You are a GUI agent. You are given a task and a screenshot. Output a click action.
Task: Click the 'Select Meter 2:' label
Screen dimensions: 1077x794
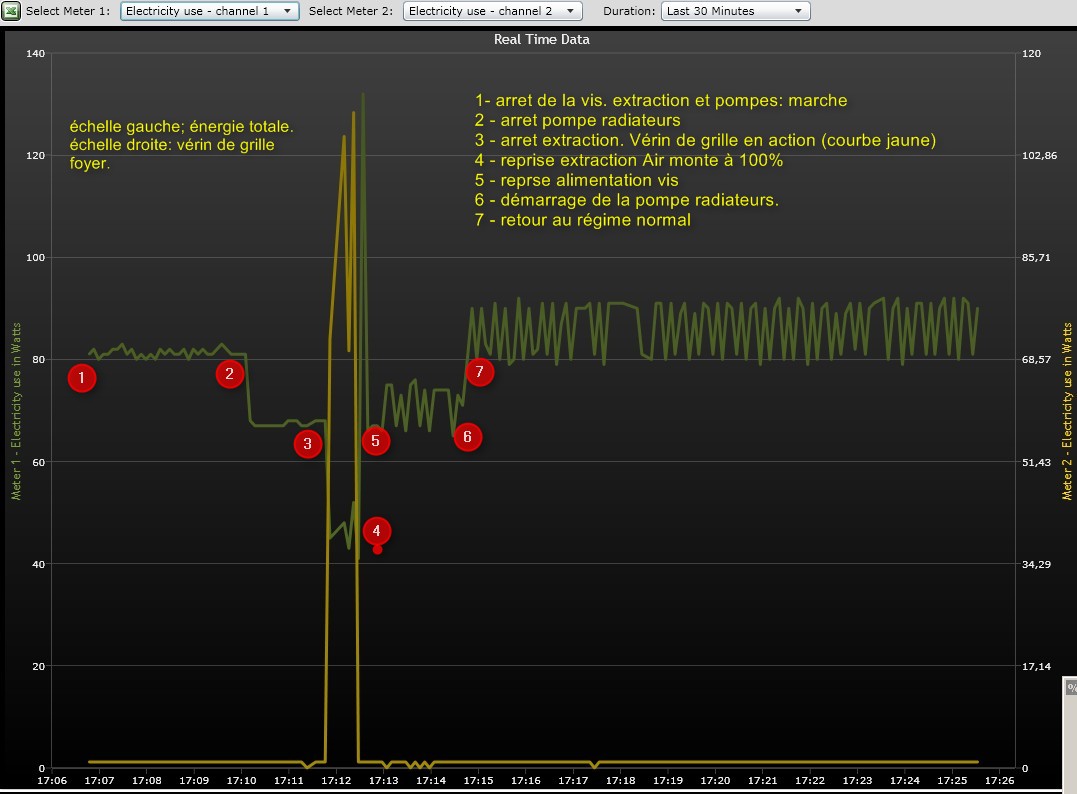(x=350, y=11)
